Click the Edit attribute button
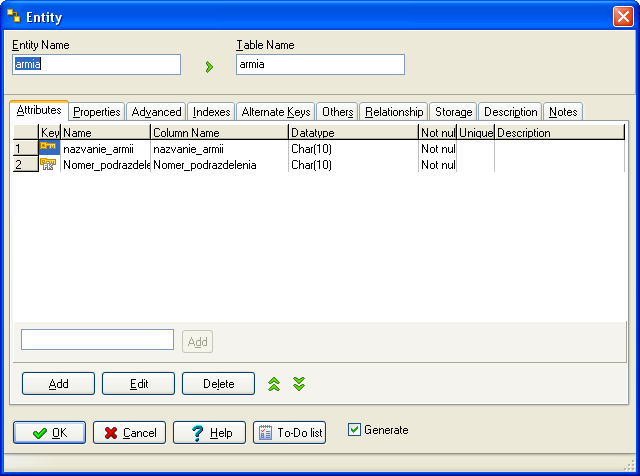This screenshot has height=476, width=640. (x=138, y=383)
